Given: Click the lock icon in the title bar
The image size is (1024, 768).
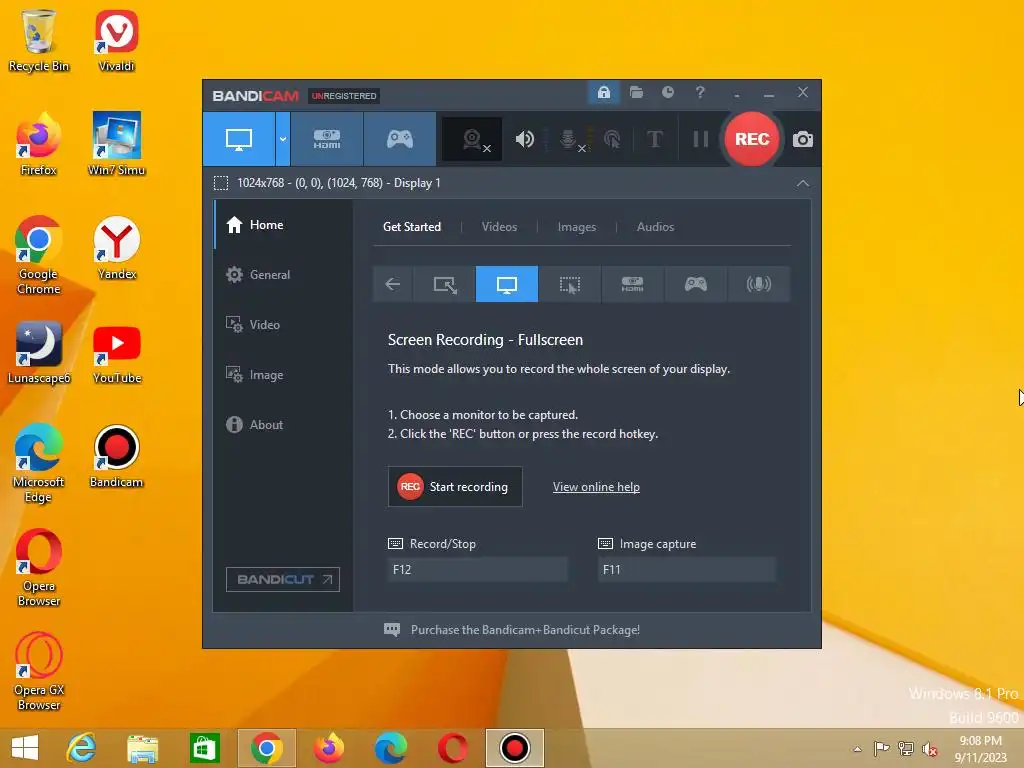Looking at the screenshot, I should point(604,93).
